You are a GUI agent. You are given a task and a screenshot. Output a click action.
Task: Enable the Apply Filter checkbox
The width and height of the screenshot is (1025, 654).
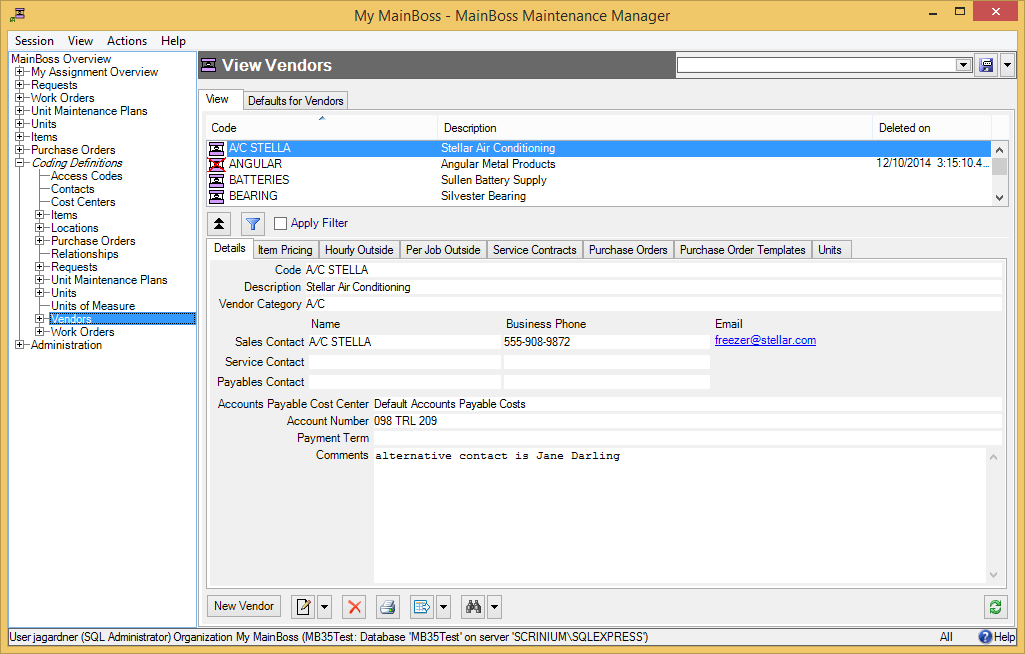281,224
